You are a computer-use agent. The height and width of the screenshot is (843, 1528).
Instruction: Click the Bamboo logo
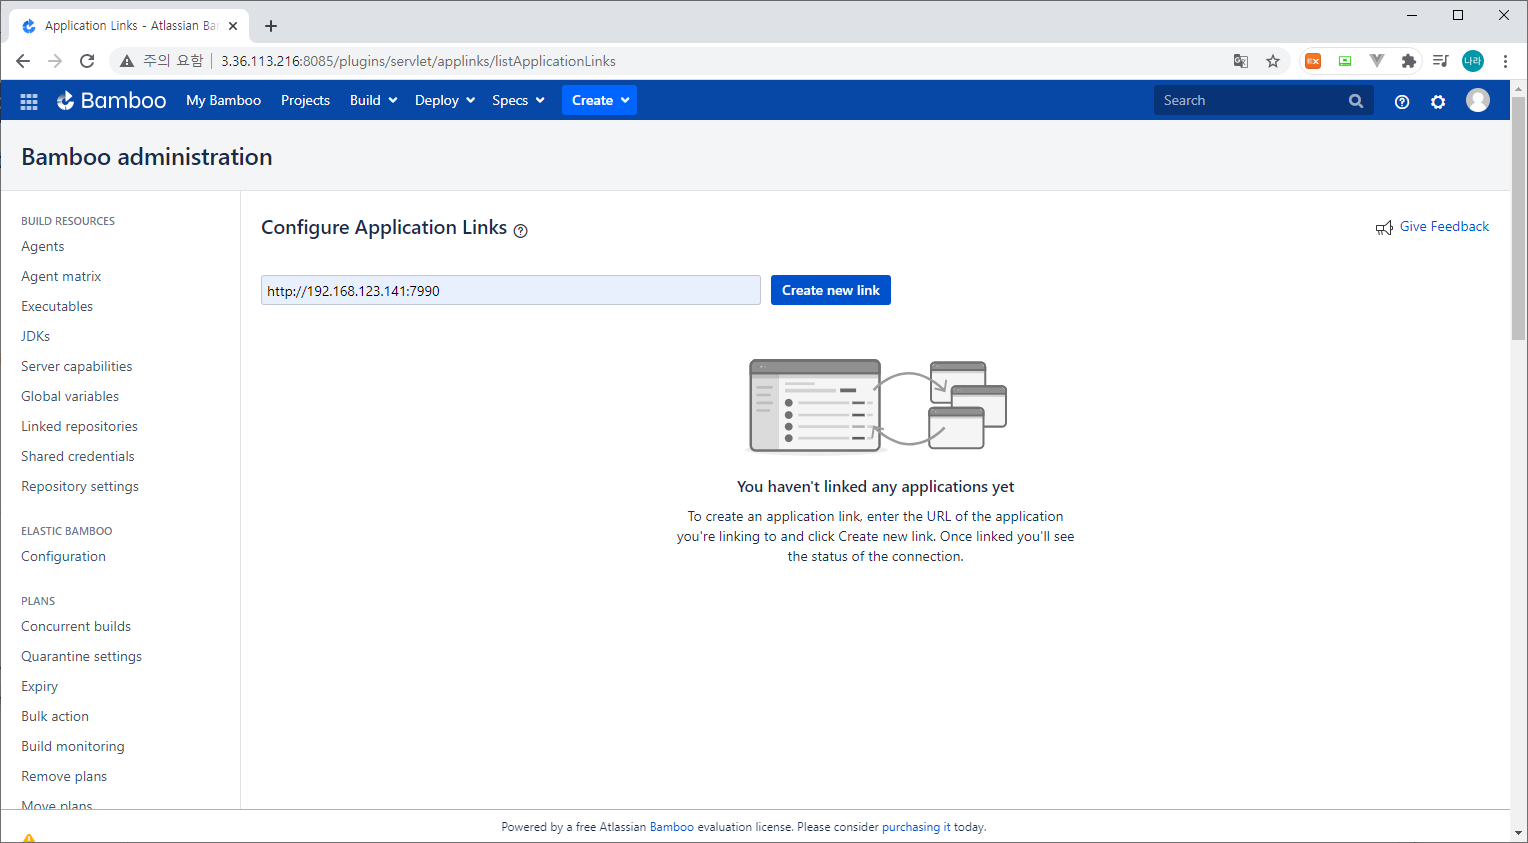111,100
